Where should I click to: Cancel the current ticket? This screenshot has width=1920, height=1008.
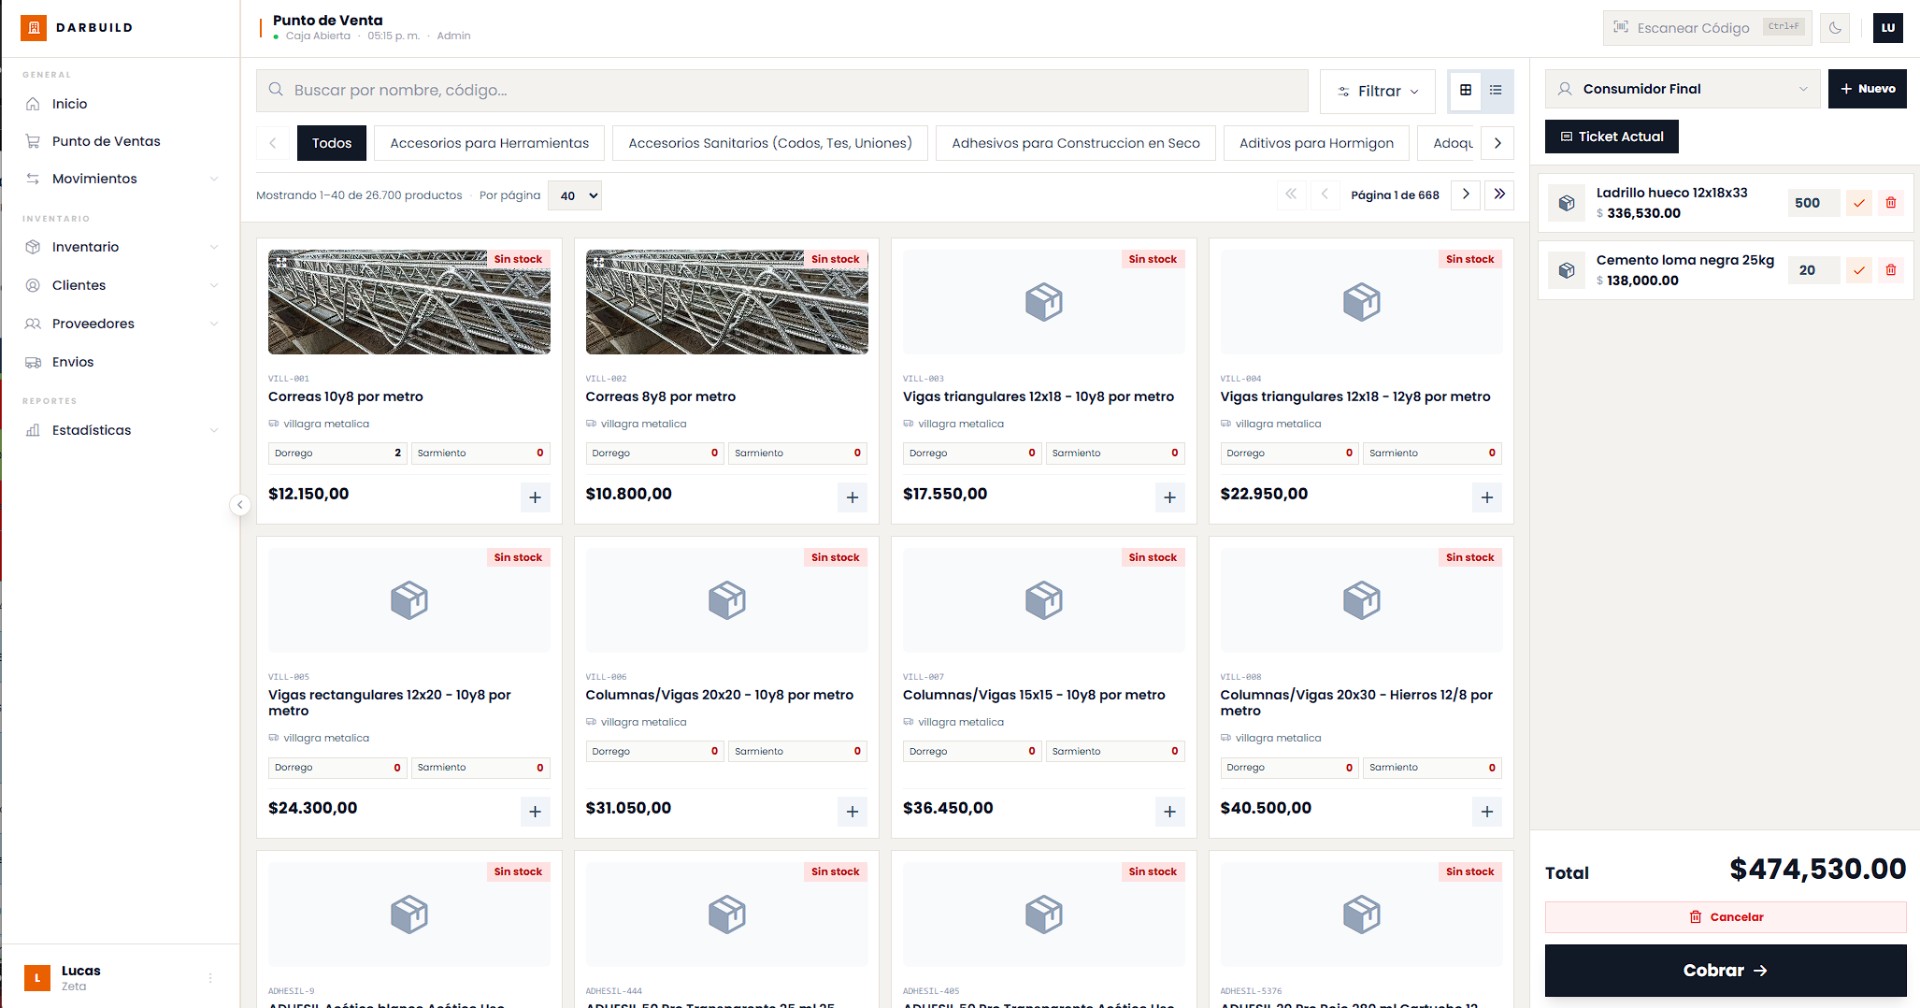(x=1726, y=917)
